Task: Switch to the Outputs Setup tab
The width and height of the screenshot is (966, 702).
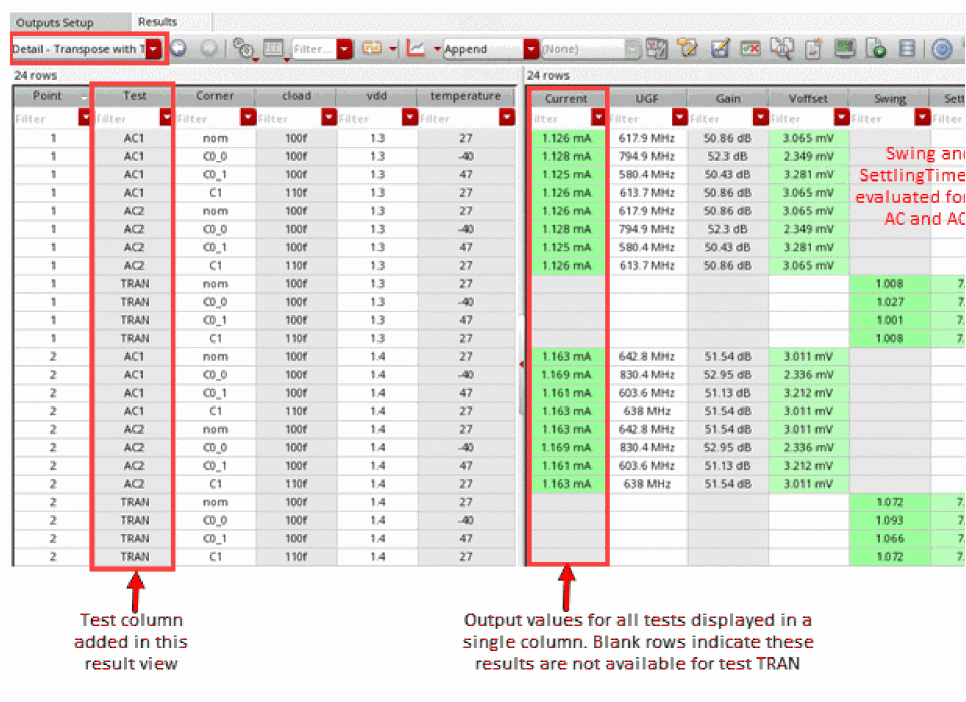Action: coord(55,22)
